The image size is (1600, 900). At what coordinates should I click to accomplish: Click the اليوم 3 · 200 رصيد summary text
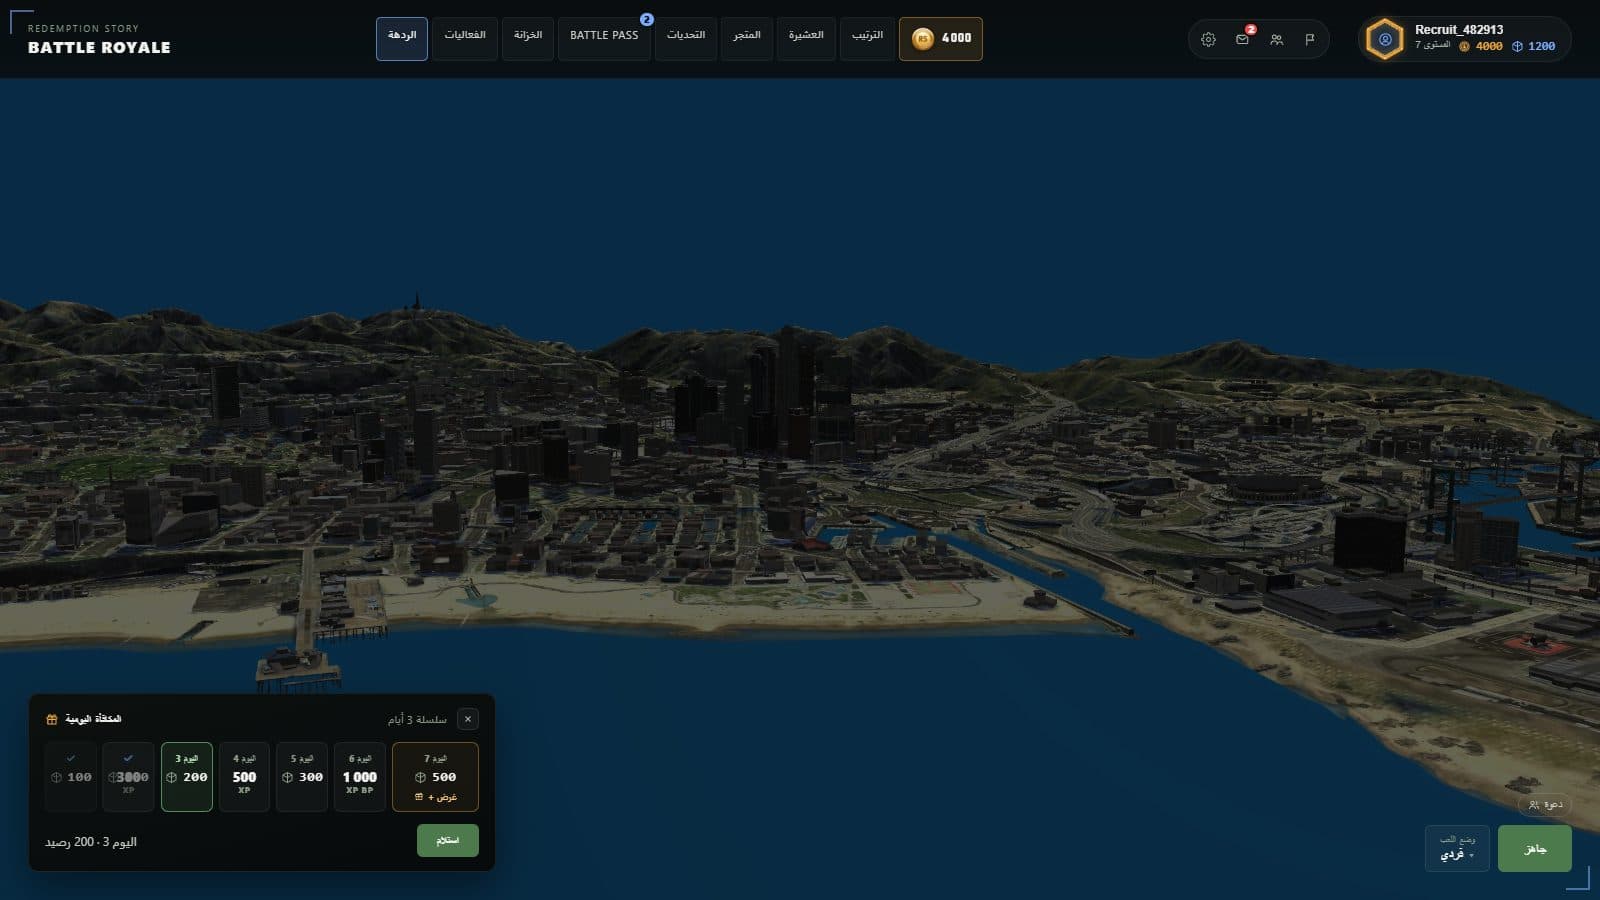(91, 842)
